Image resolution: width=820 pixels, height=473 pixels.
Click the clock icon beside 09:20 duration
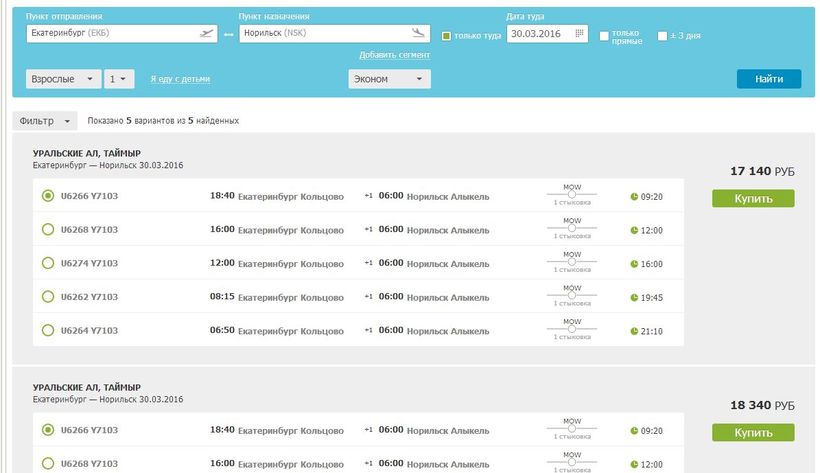[x=634, y=196]
